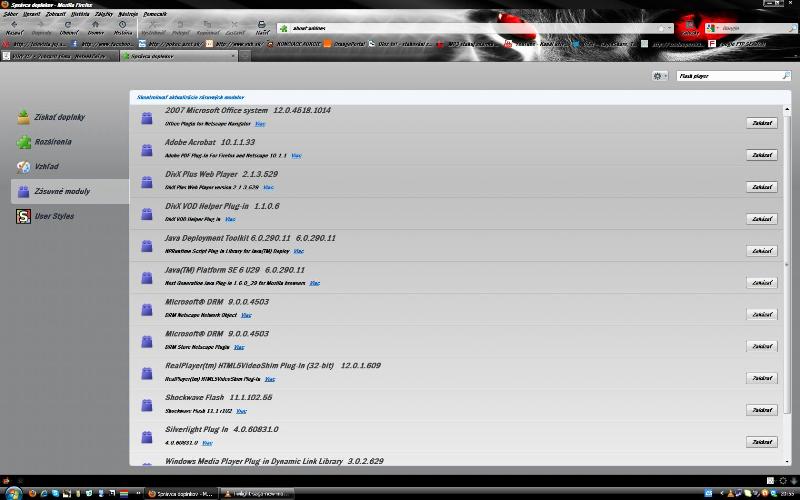Open the Zobraziť menu

pos(56,14)
